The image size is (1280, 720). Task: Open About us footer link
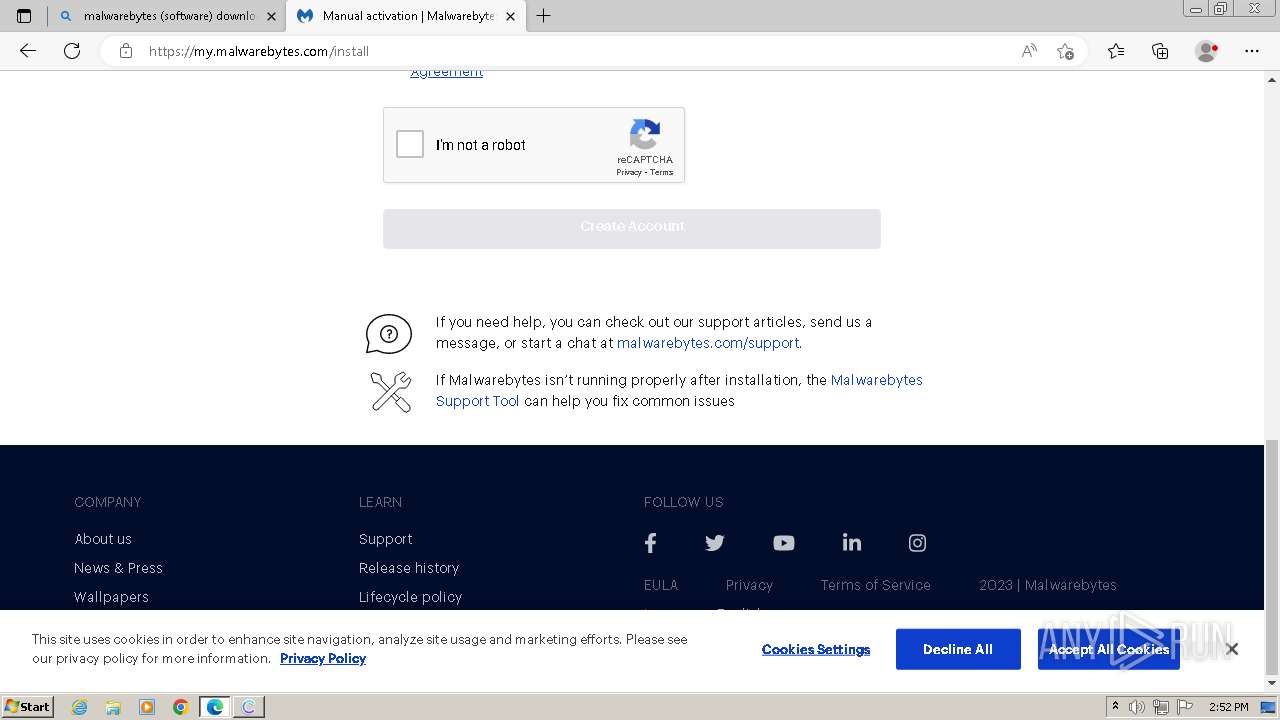pos(103,539)
